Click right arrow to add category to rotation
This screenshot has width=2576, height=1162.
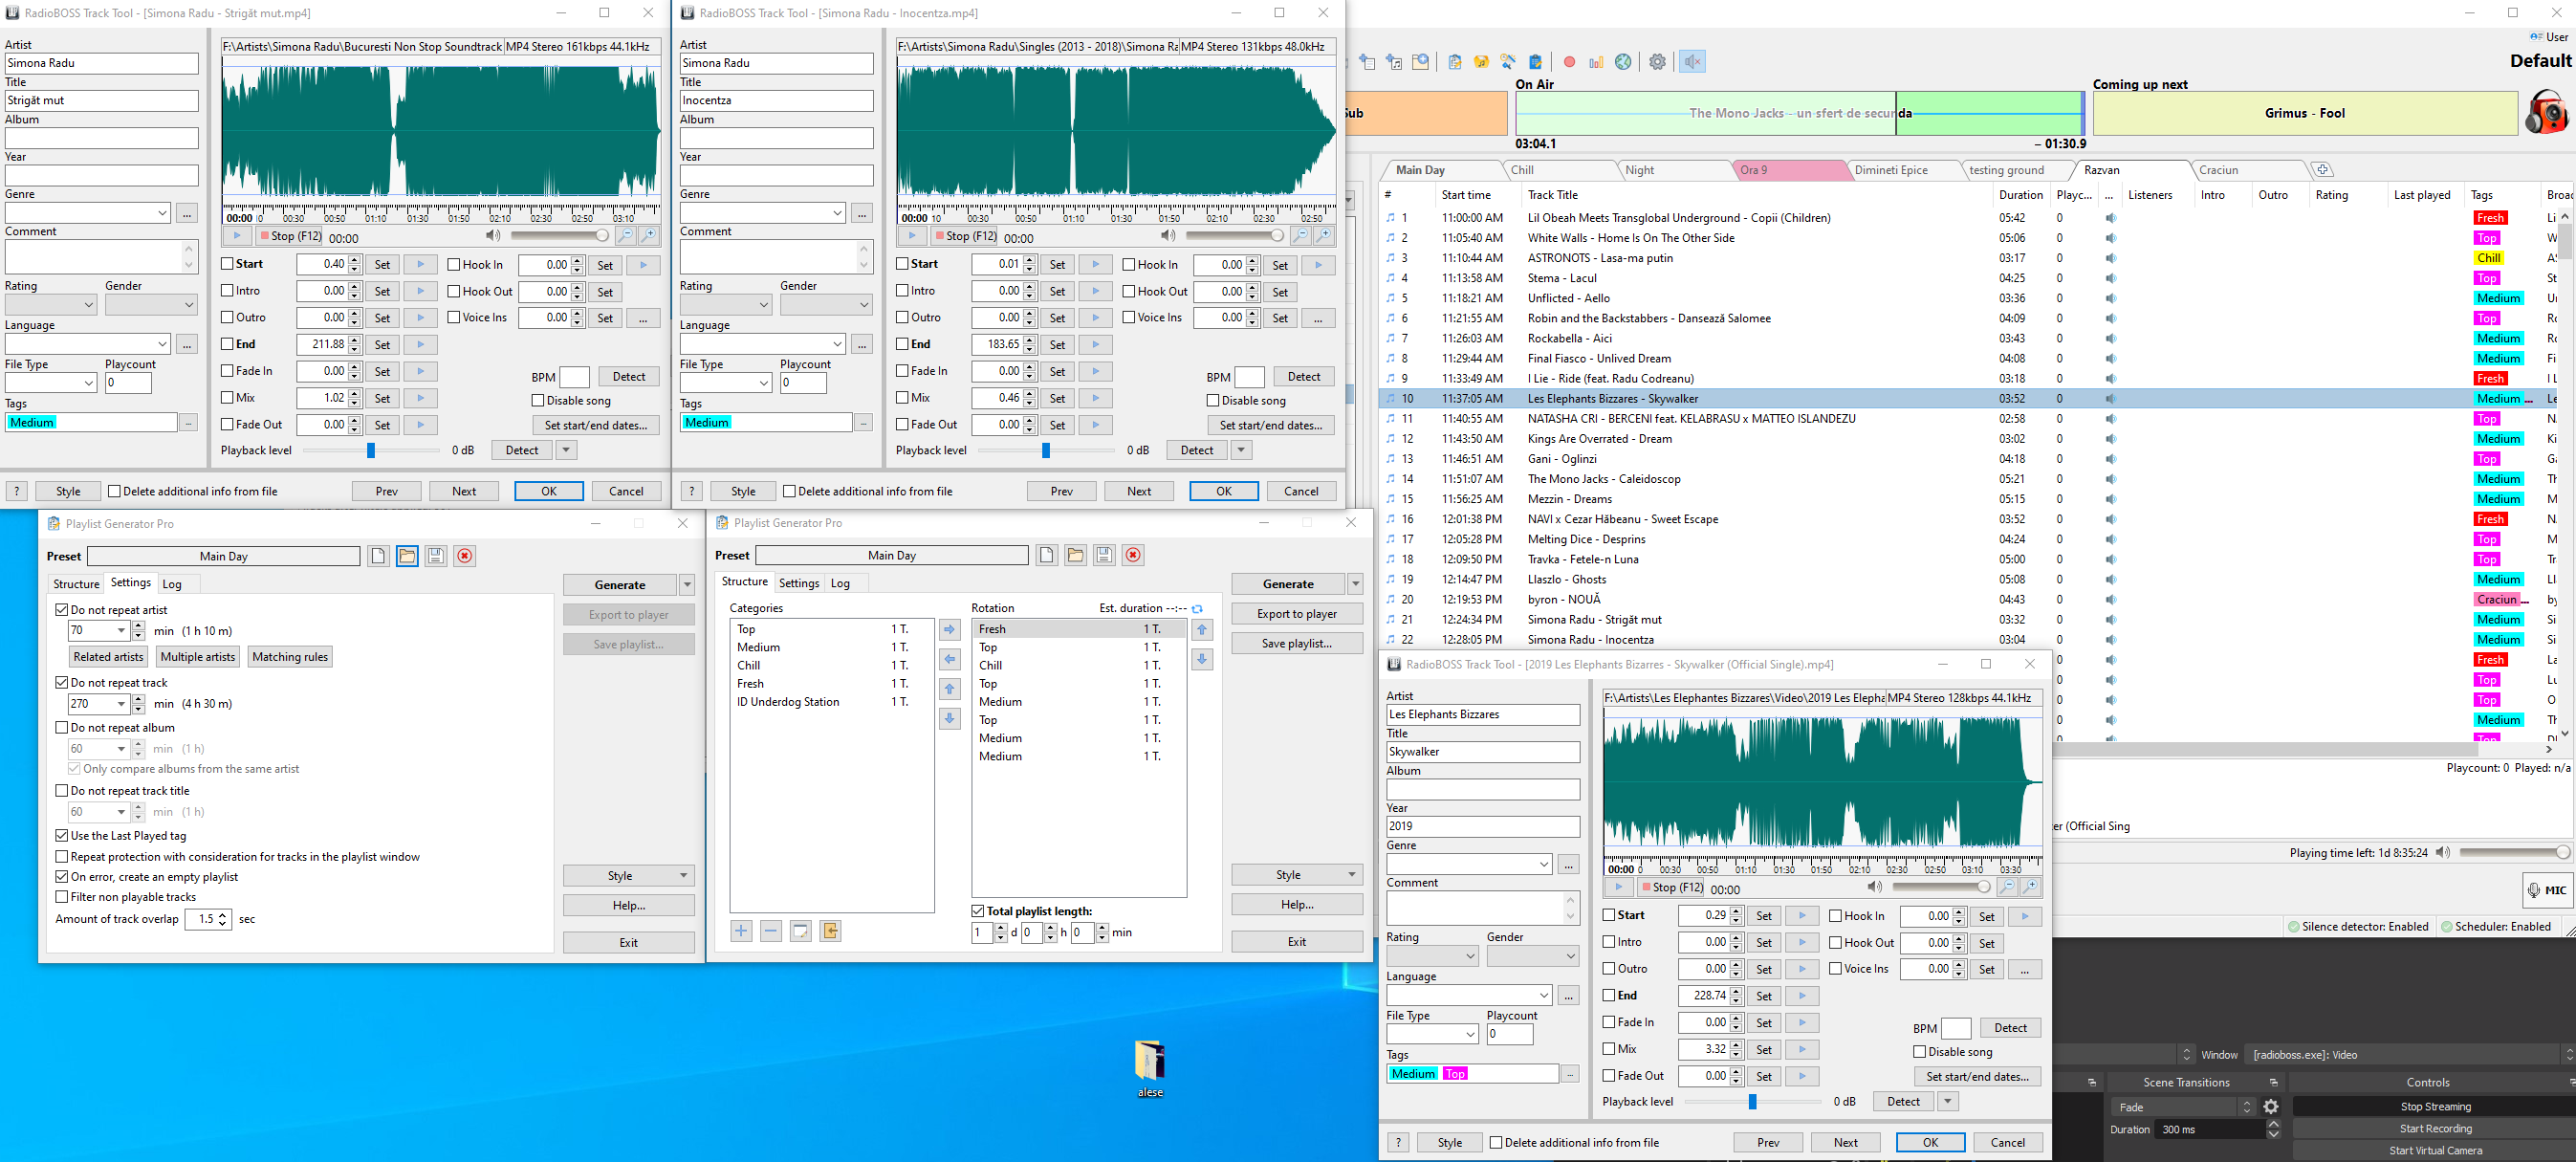(x=950, y=629)
